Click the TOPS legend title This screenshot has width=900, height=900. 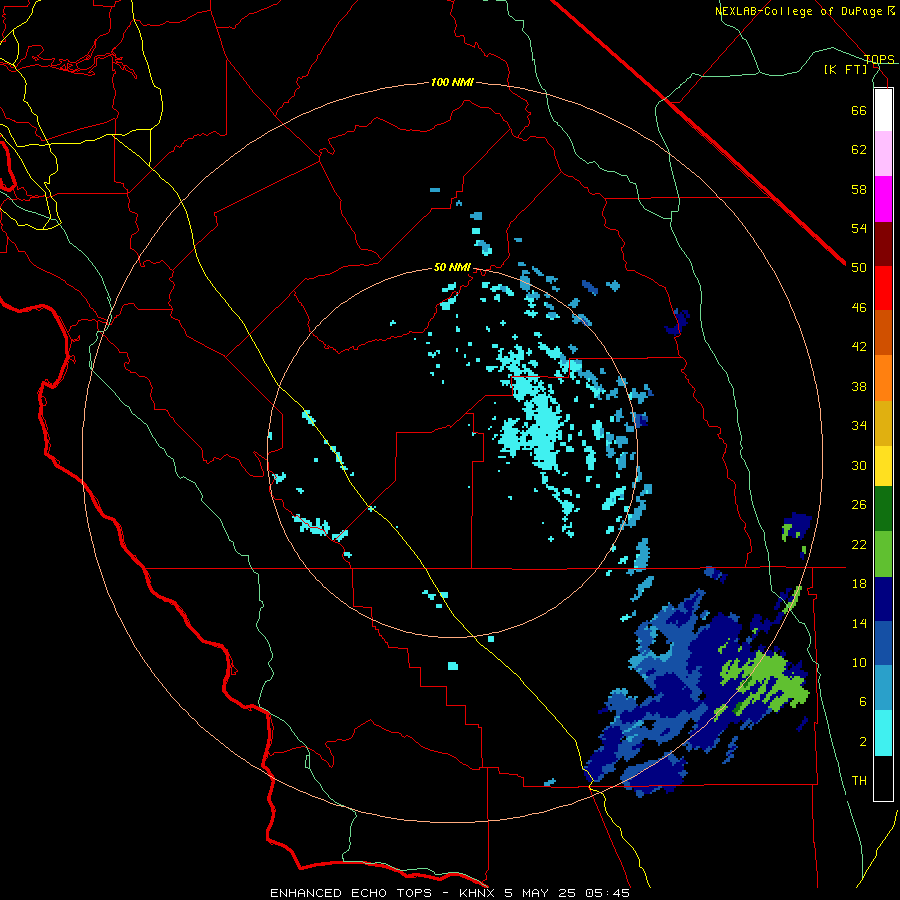pos(879,59)
